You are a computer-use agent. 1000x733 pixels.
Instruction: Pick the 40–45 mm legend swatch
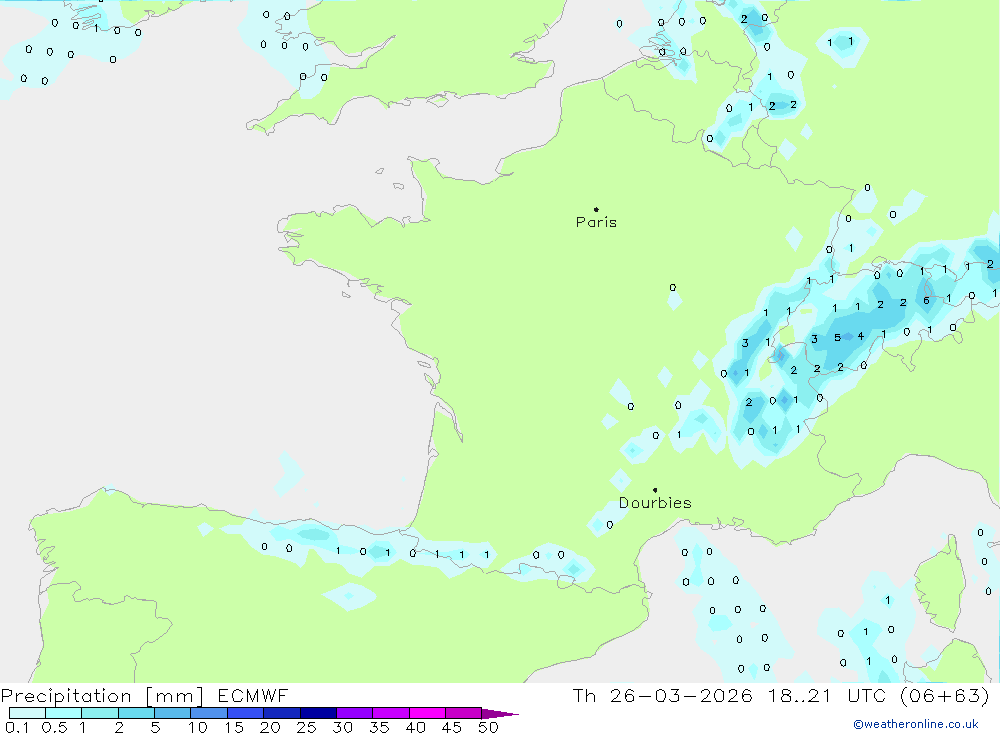coord(427,713)
